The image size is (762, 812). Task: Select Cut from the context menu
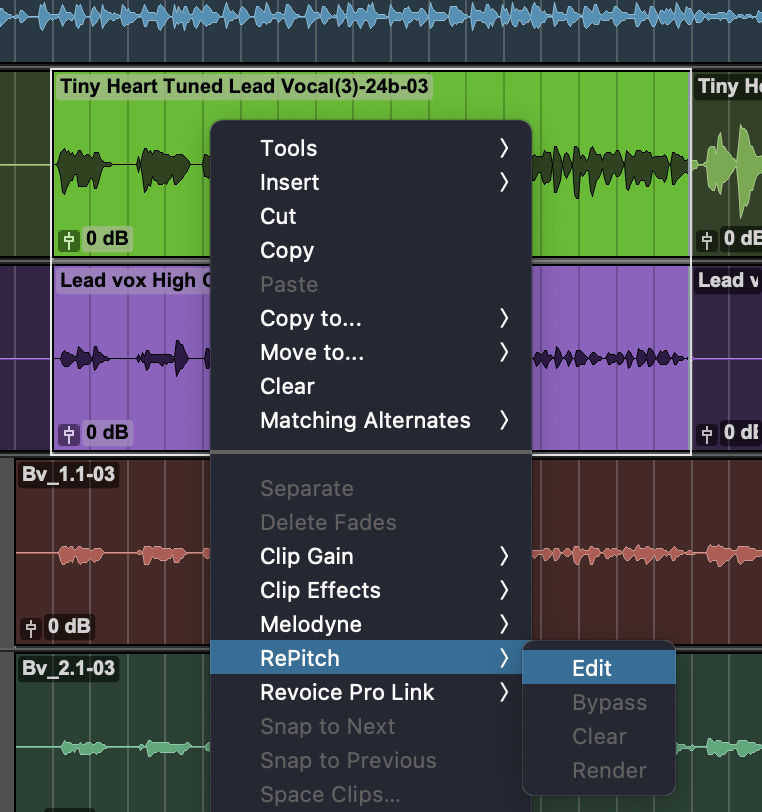(278, 216)
